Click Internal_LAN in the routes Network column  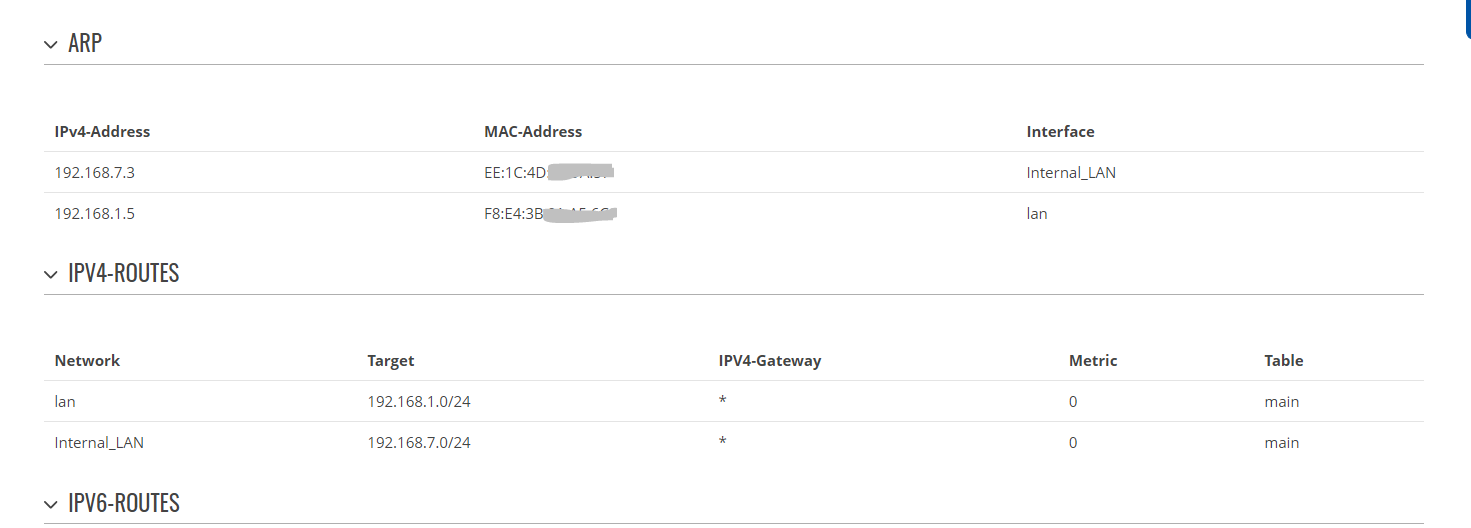click(x=99, y=443)
